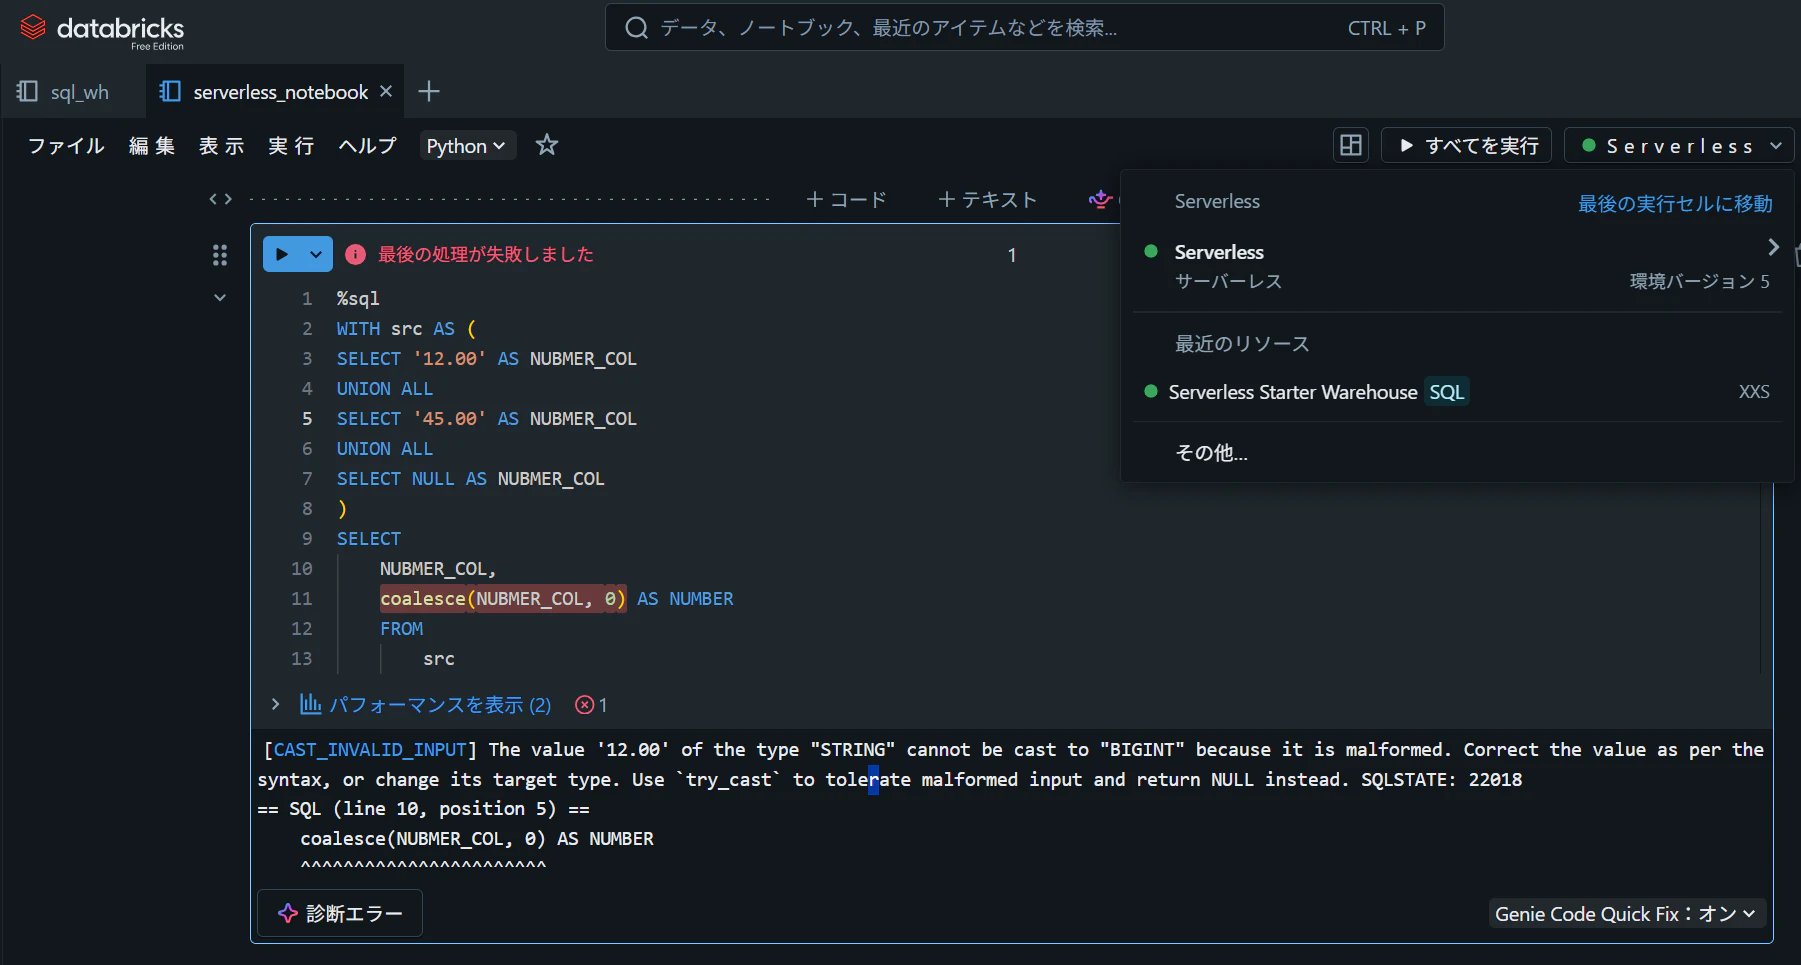Expand the Serverless environment chevron
The image size is (1801, 965).
1773,247
